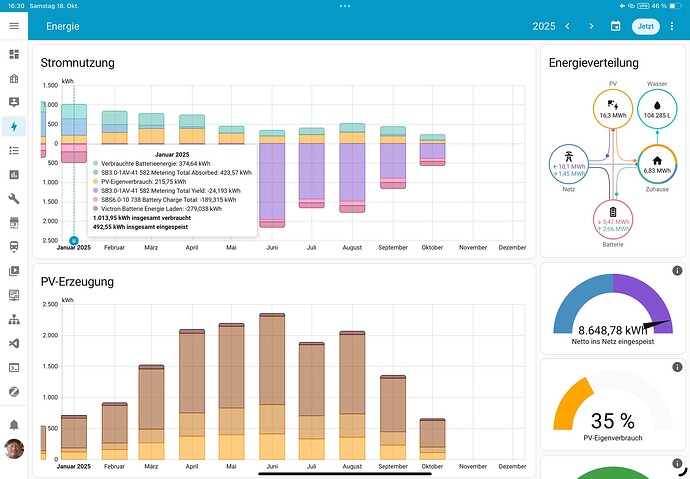Click the Zuhause home node
The image size is (690, 479).
point(657,165)
